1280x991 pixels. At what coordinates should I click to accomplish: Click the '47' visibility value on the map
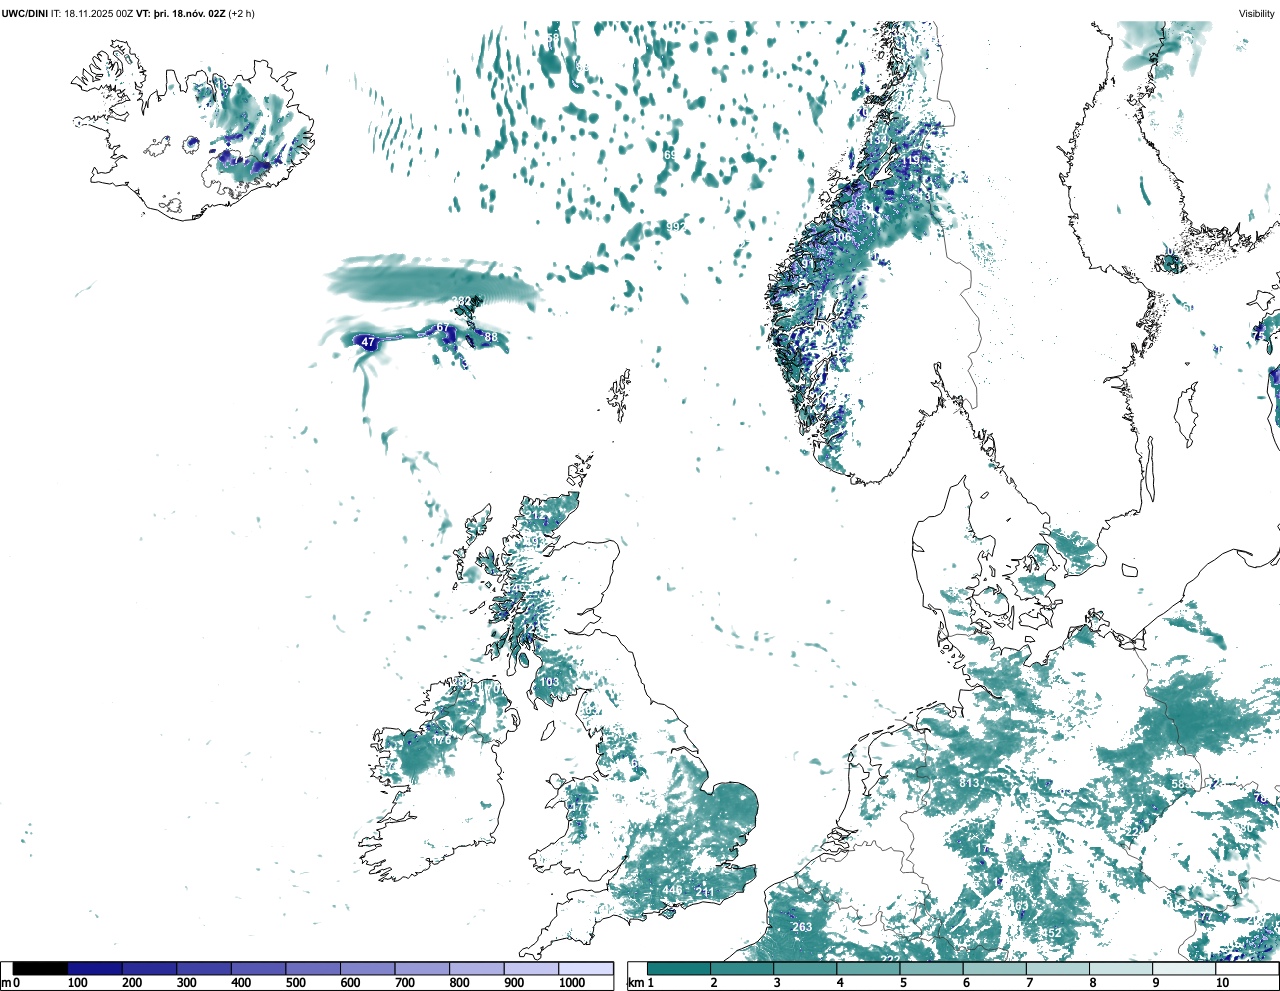click(x=368, y=342)
